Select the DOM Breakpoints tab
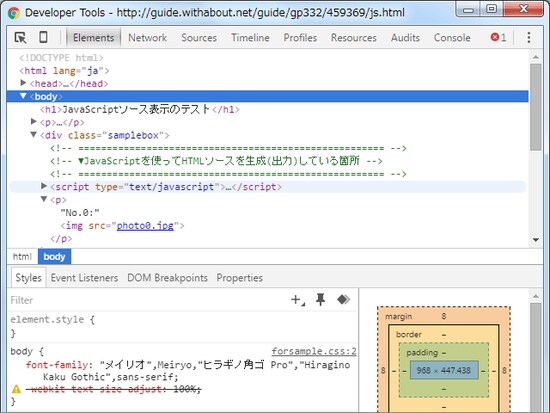Image resolution: width=550 pixels, height=413 pixels. click(167, 278)
